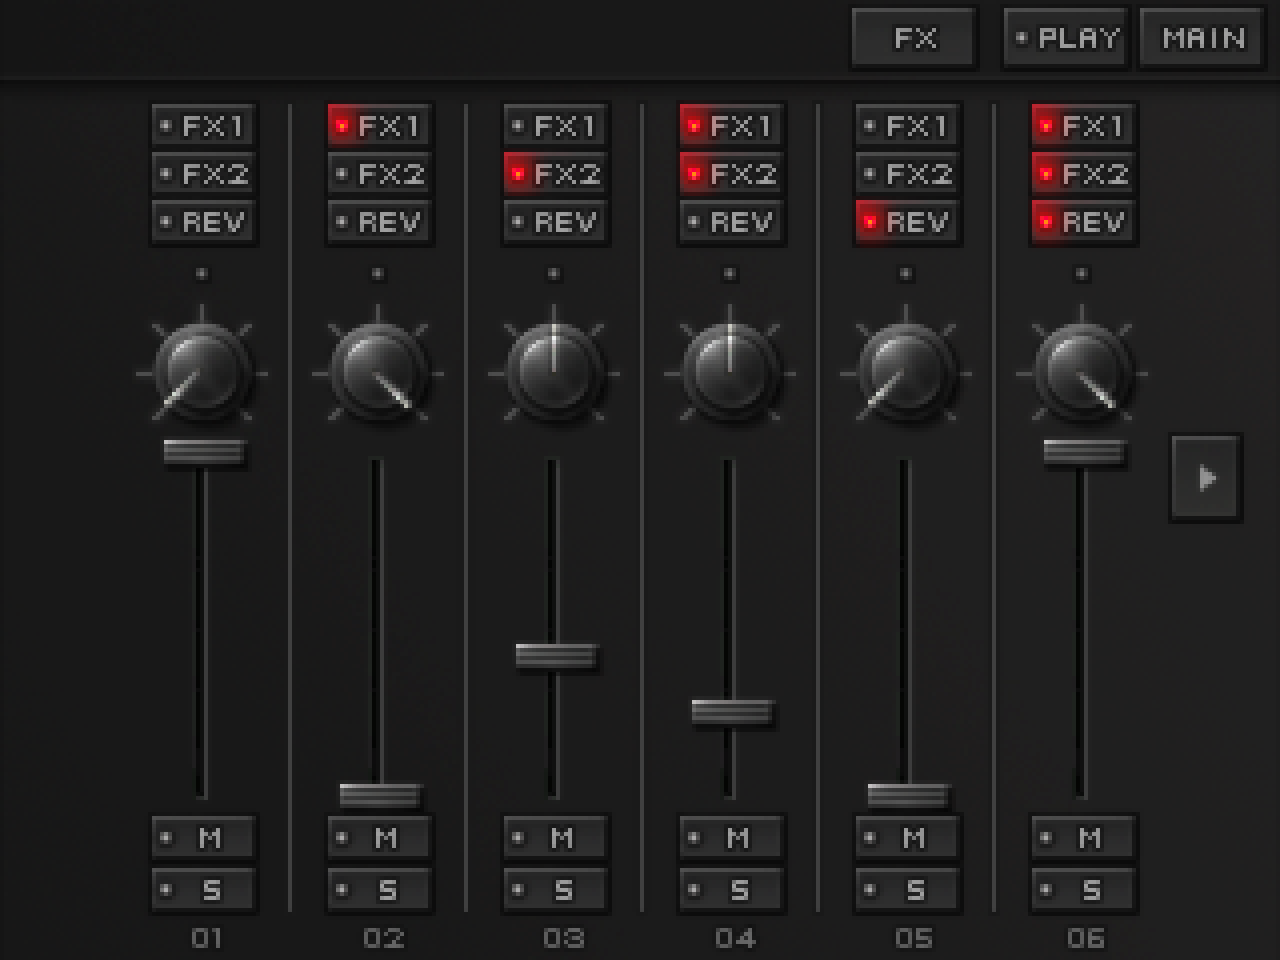Toggle the PLAY button
This screenshot has height=960, width=1280.
[x=1066, y=38]
